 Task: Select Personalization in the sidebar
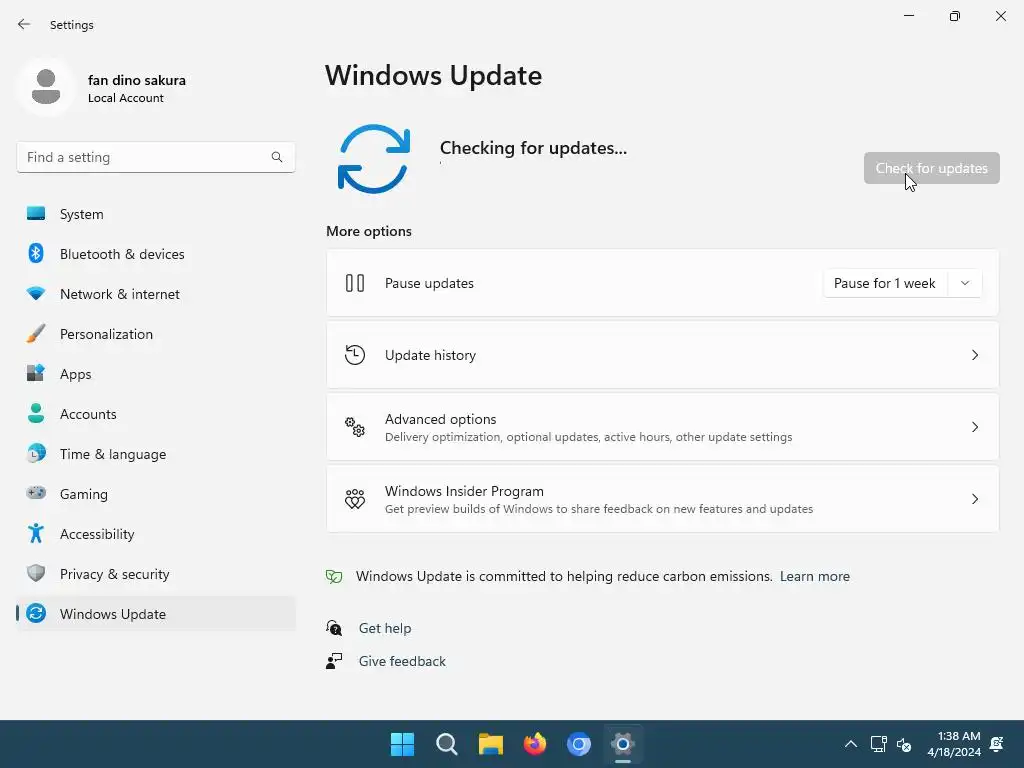pyautogui.click(x=156, y=334)
